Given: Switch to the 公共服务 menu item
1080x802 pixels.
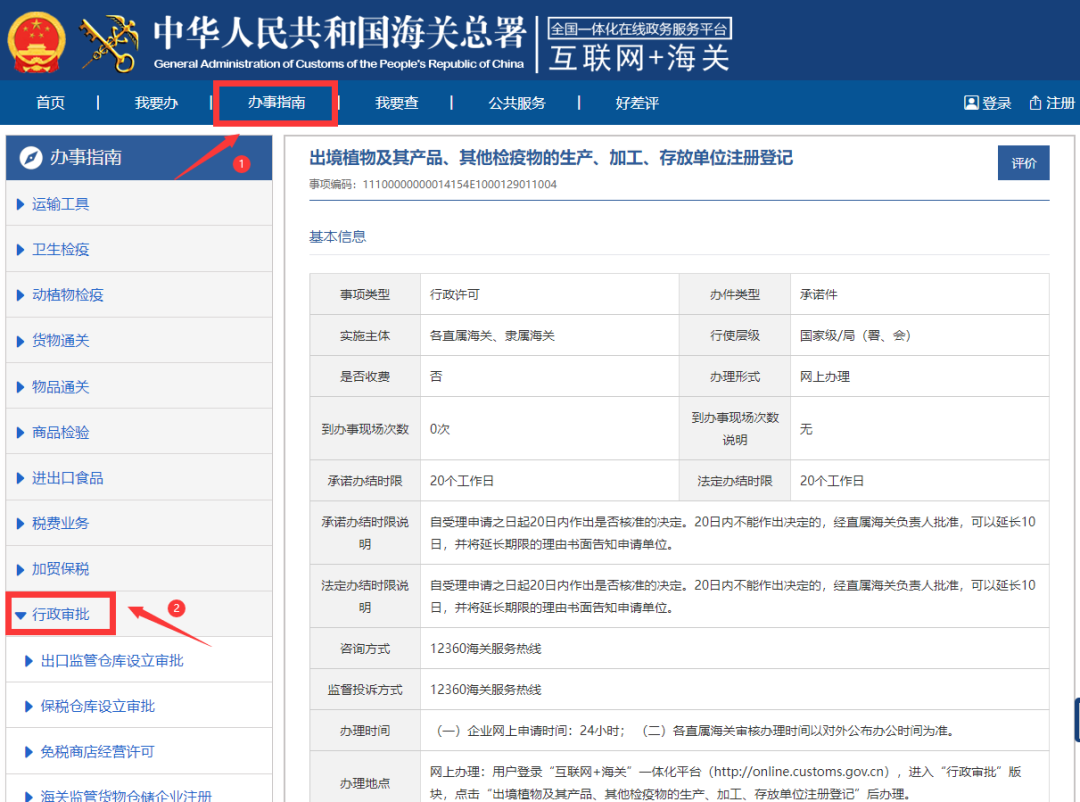Looking at the screenshot, I should pos(516,102).
